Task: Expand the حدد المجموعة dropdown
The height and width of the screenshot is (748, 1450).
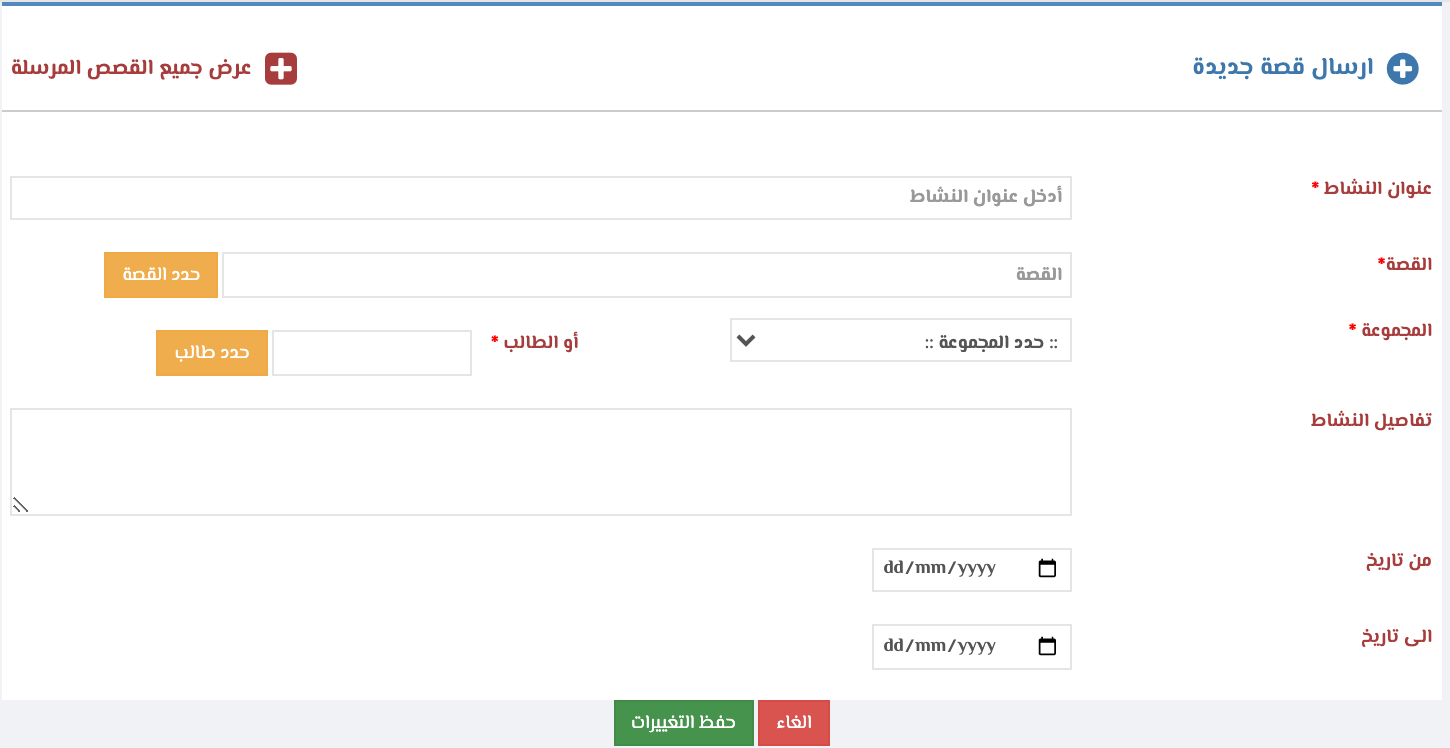Action: [900, 341]
